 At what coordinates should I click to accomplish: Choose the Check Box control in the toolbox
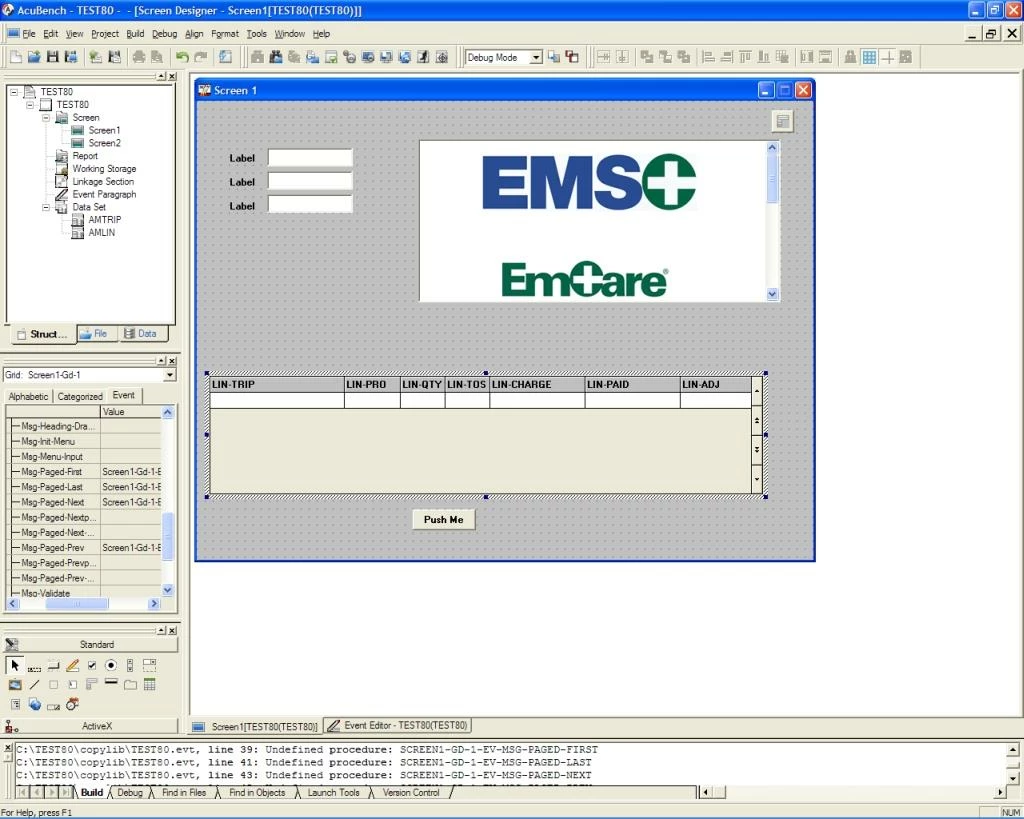point(91,666)
